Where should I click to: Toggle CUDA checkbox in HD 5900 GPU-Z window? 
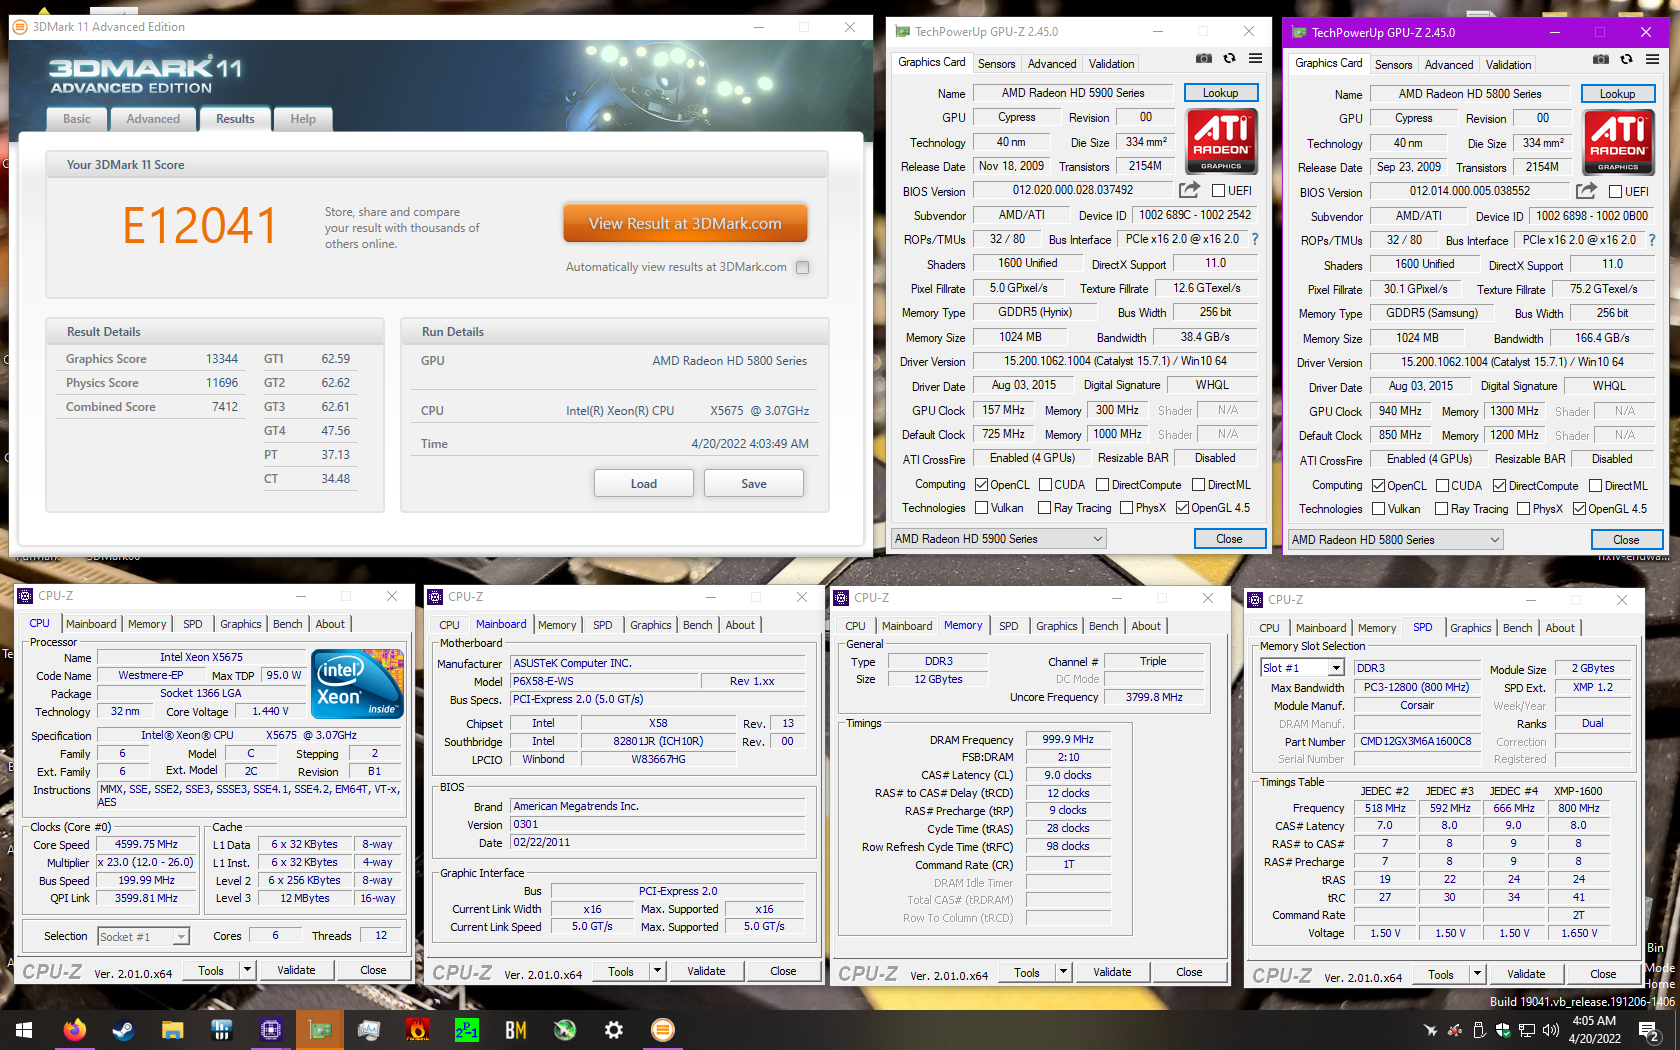1045,485
